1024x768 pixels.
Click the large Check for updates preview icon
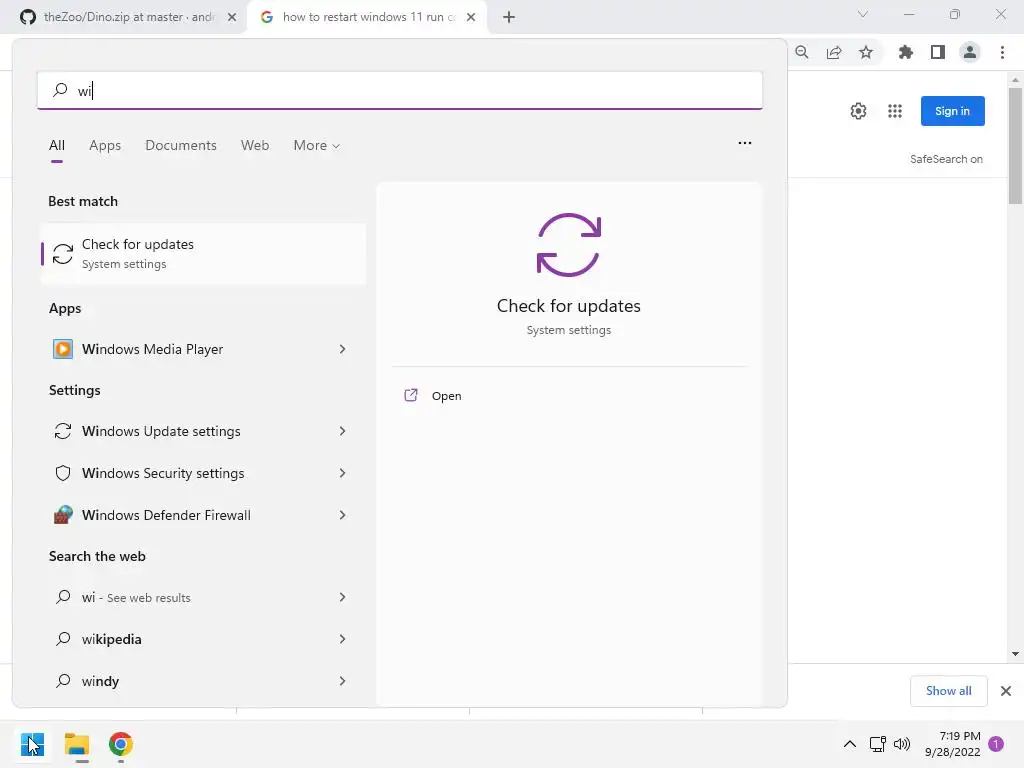click(x=569, y=245)
